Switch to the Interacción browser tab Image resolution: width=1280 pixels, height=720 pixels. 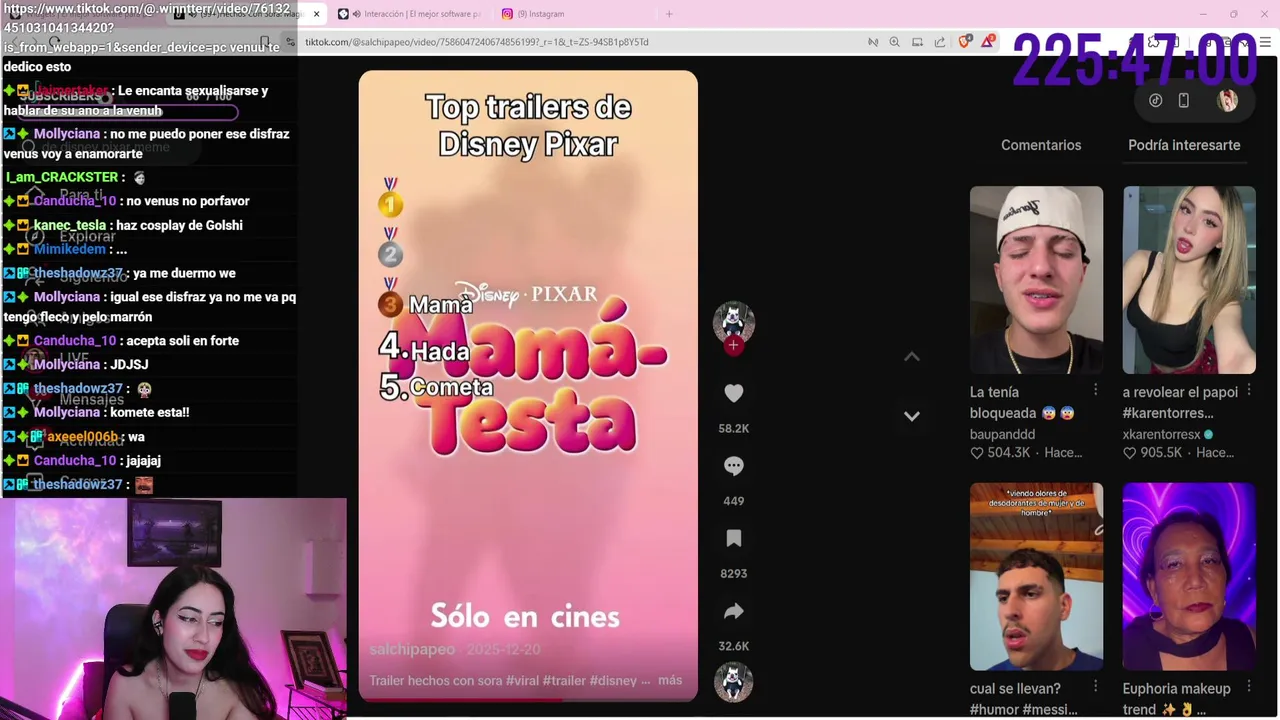(x=410, y=14)
